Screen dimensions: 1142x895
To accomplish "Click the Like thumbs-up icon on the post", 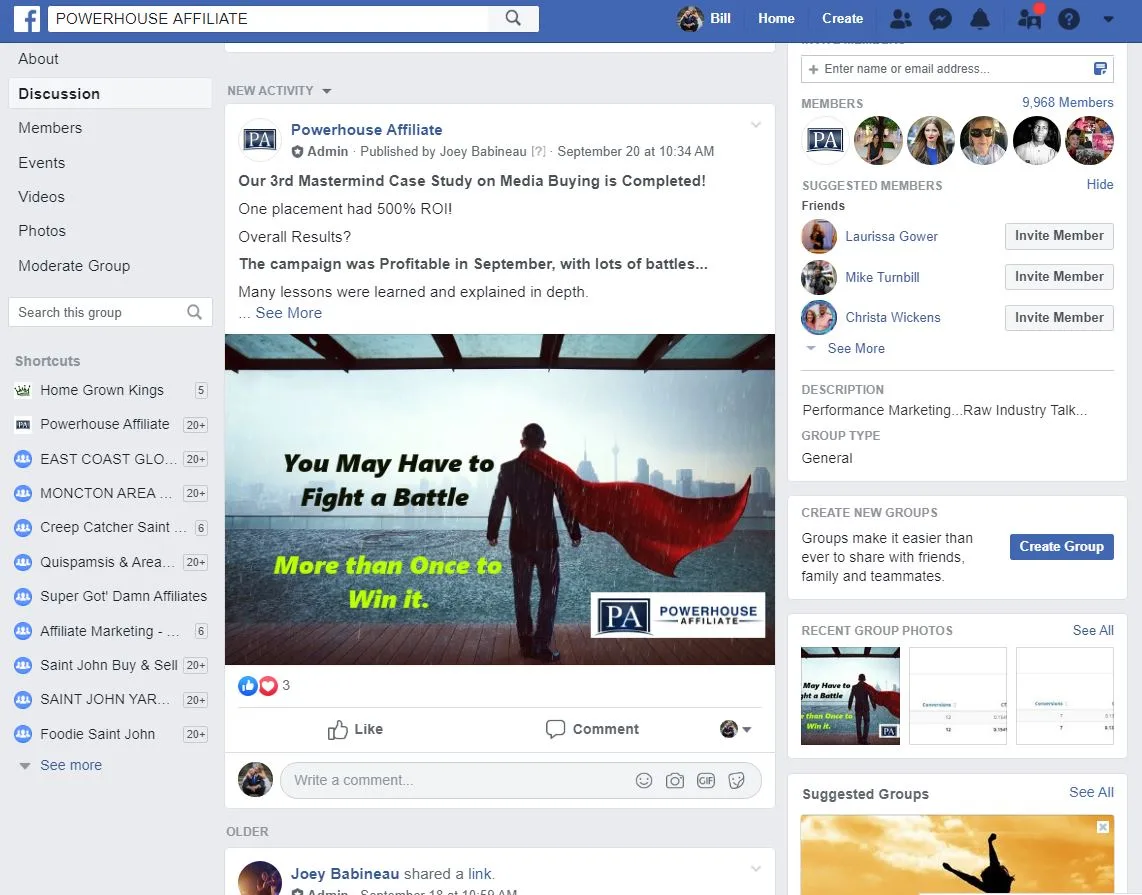I will pos(337,730).
